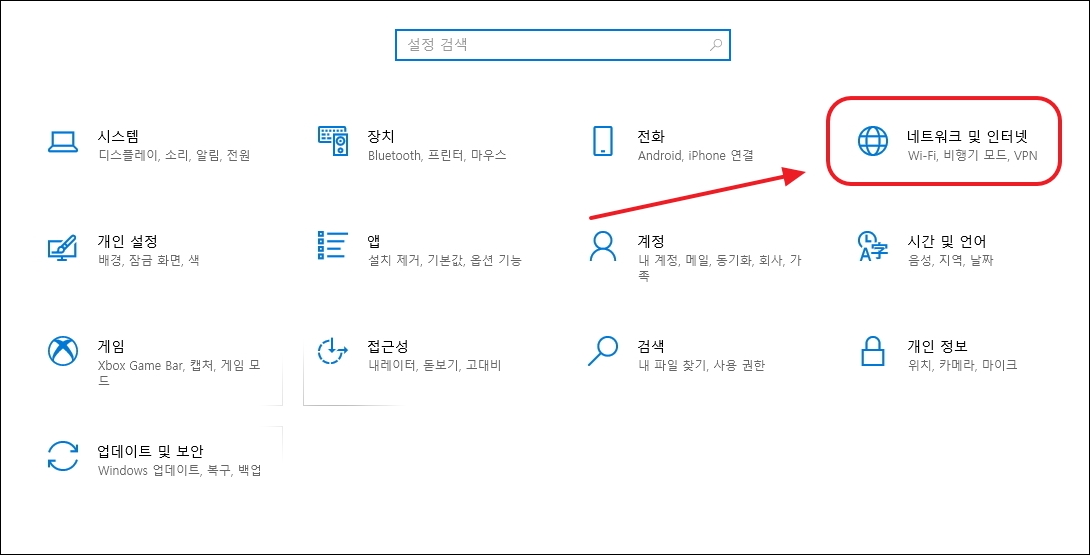Click text '음성, 지역, 날짜'

[950, 261]
